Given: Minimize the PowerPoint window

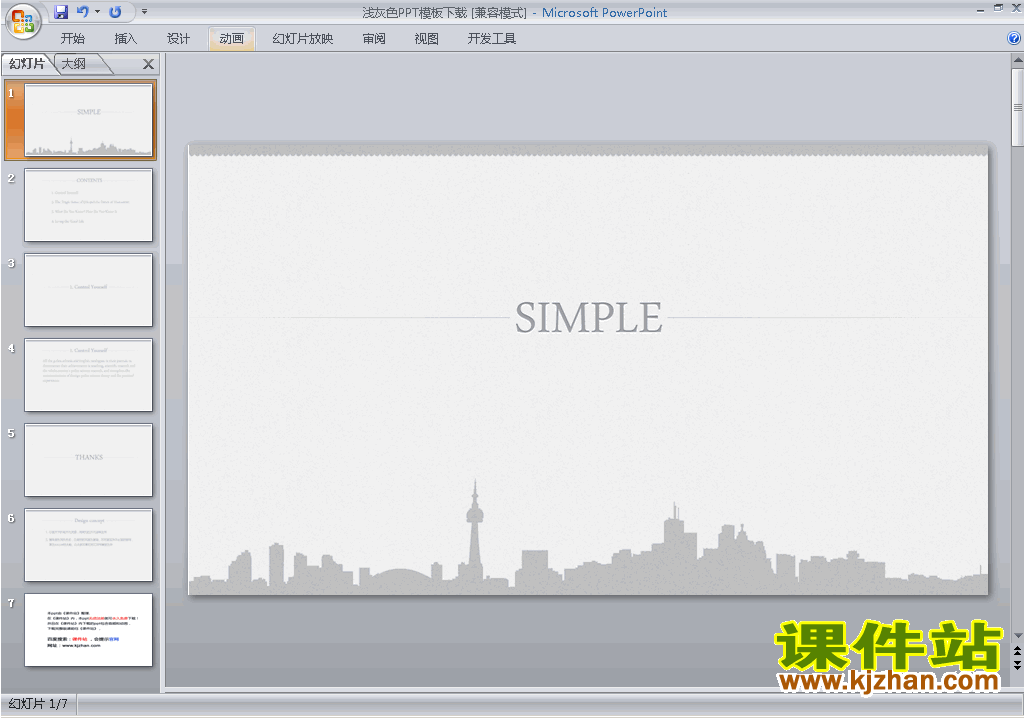Looking at the screenshot, I should [x=980, y=9].
